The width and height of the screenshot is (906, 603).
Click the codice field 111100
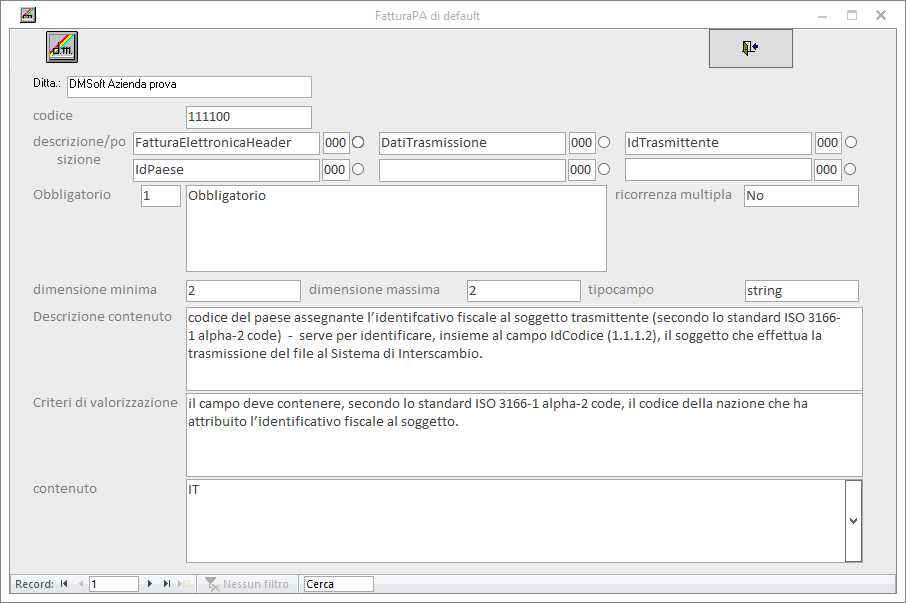tap(249, 117)
